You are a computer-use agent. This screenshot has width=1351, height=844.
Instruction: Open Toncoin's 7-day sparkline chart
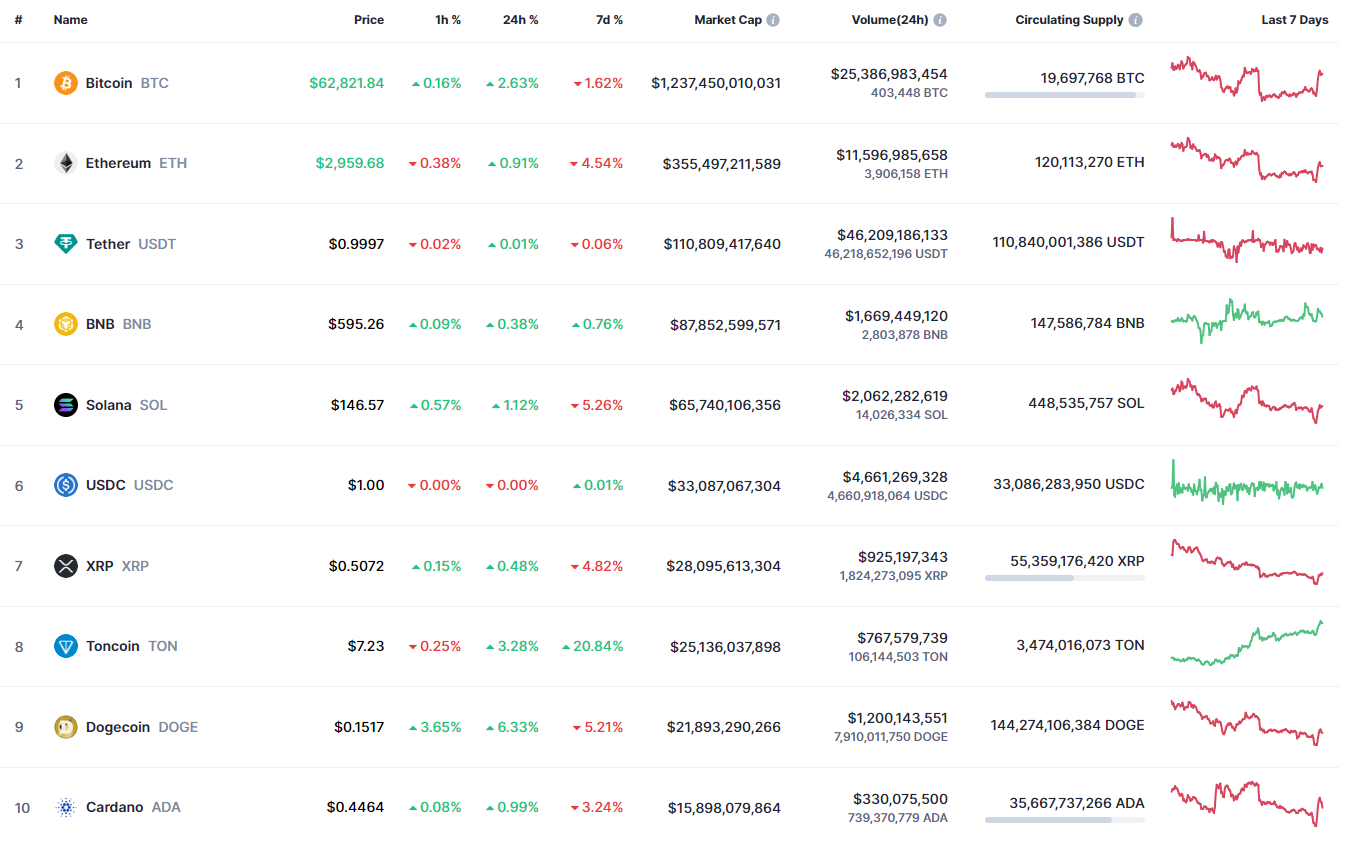coord(1246,644)
